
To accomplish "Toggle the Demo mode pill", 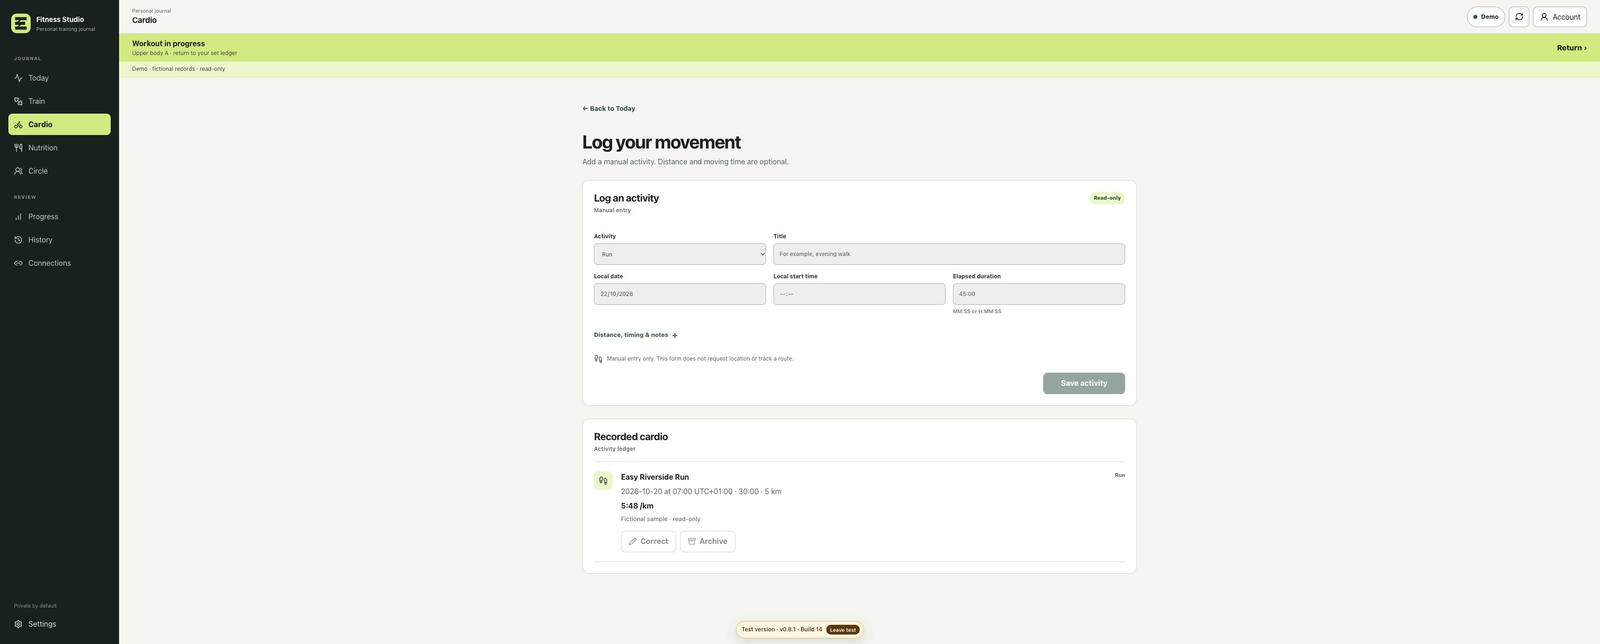I will click(1485, 17).
